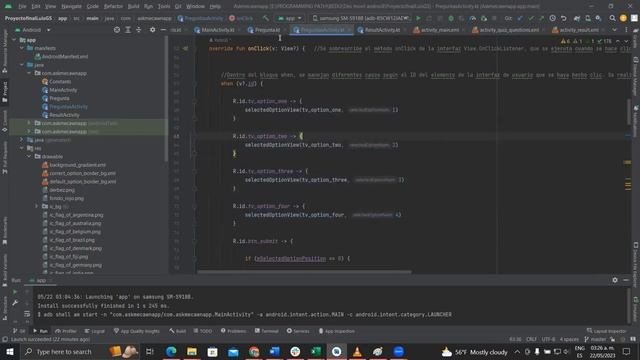Click select opened file target icon
The width and height of the screenshot is (640, 360).
click(117, 30)
